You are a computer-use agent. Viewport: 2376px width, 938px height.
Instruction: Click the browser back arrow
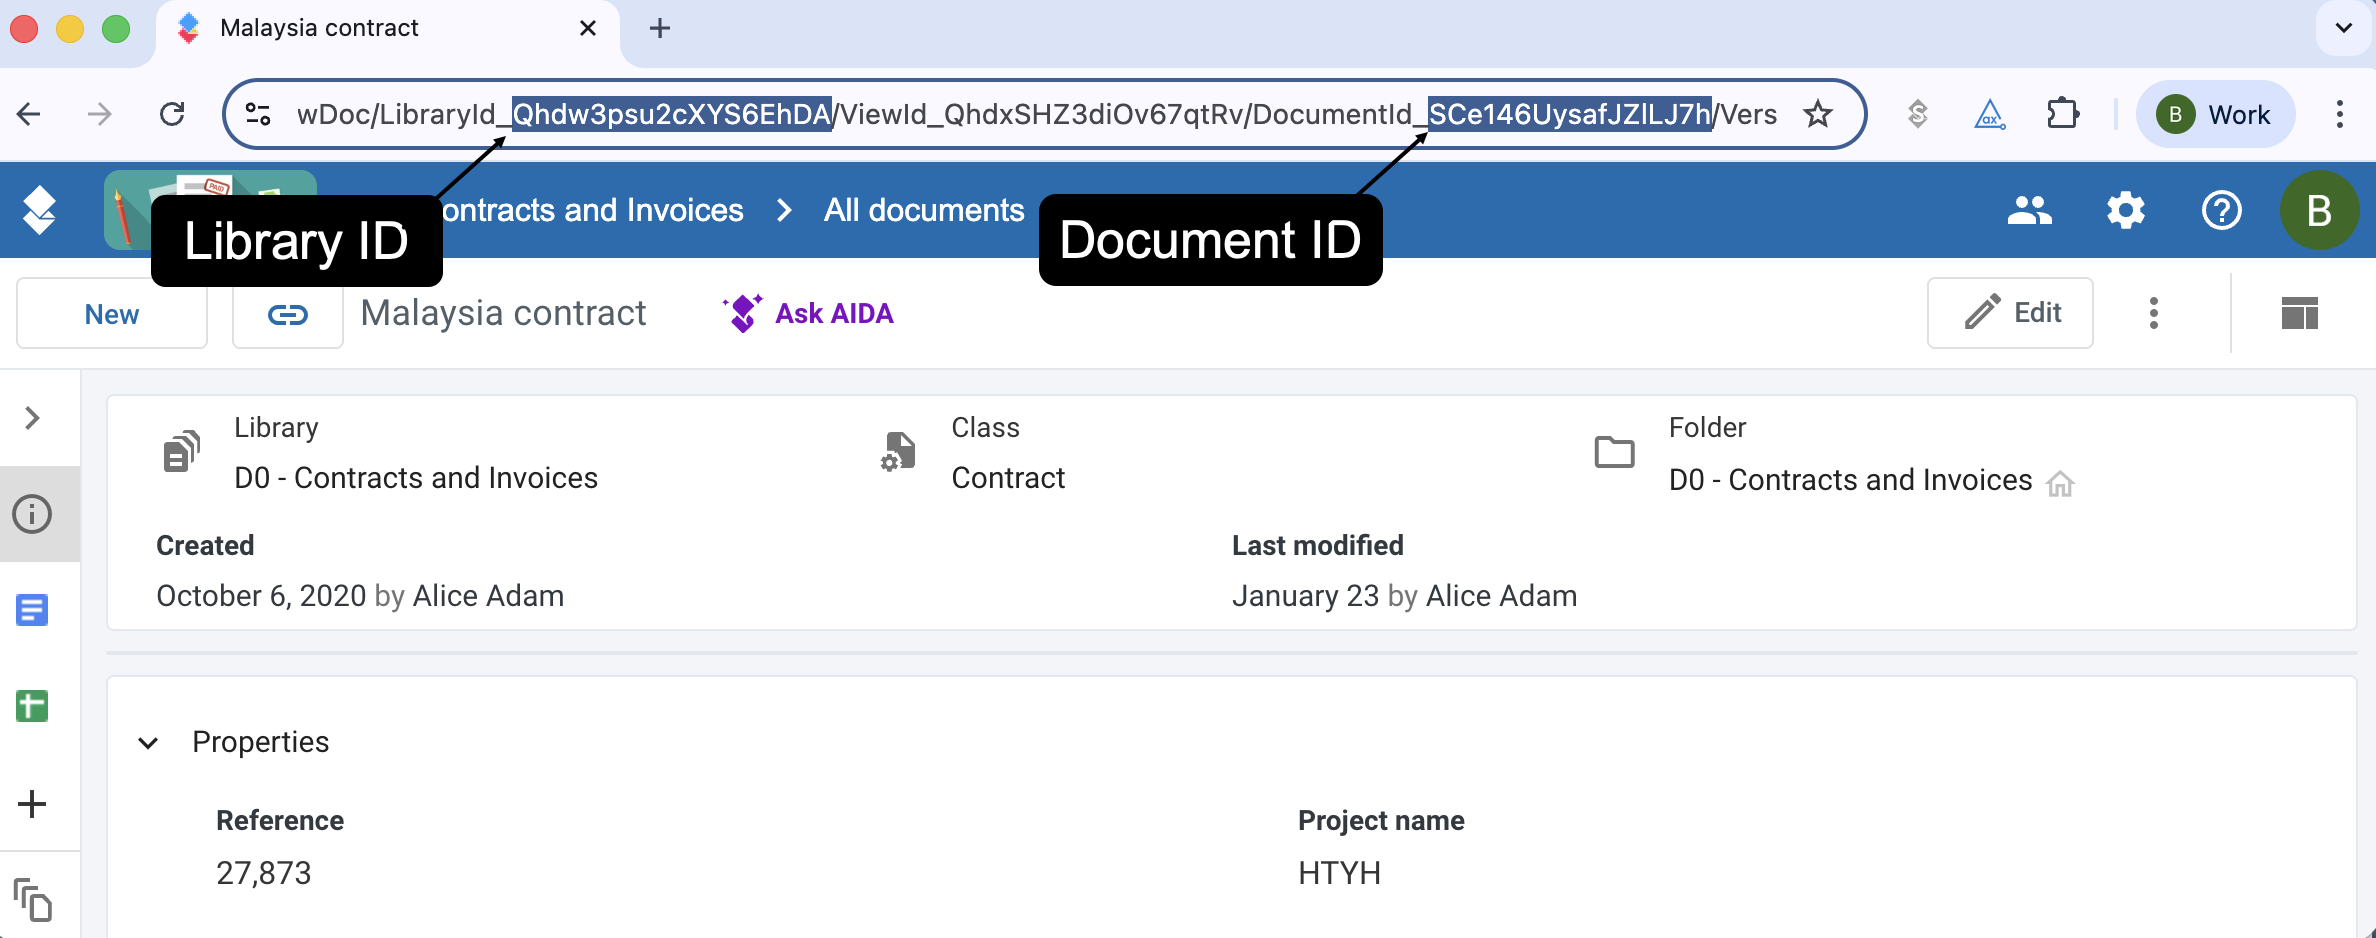(x=29, y=114)
